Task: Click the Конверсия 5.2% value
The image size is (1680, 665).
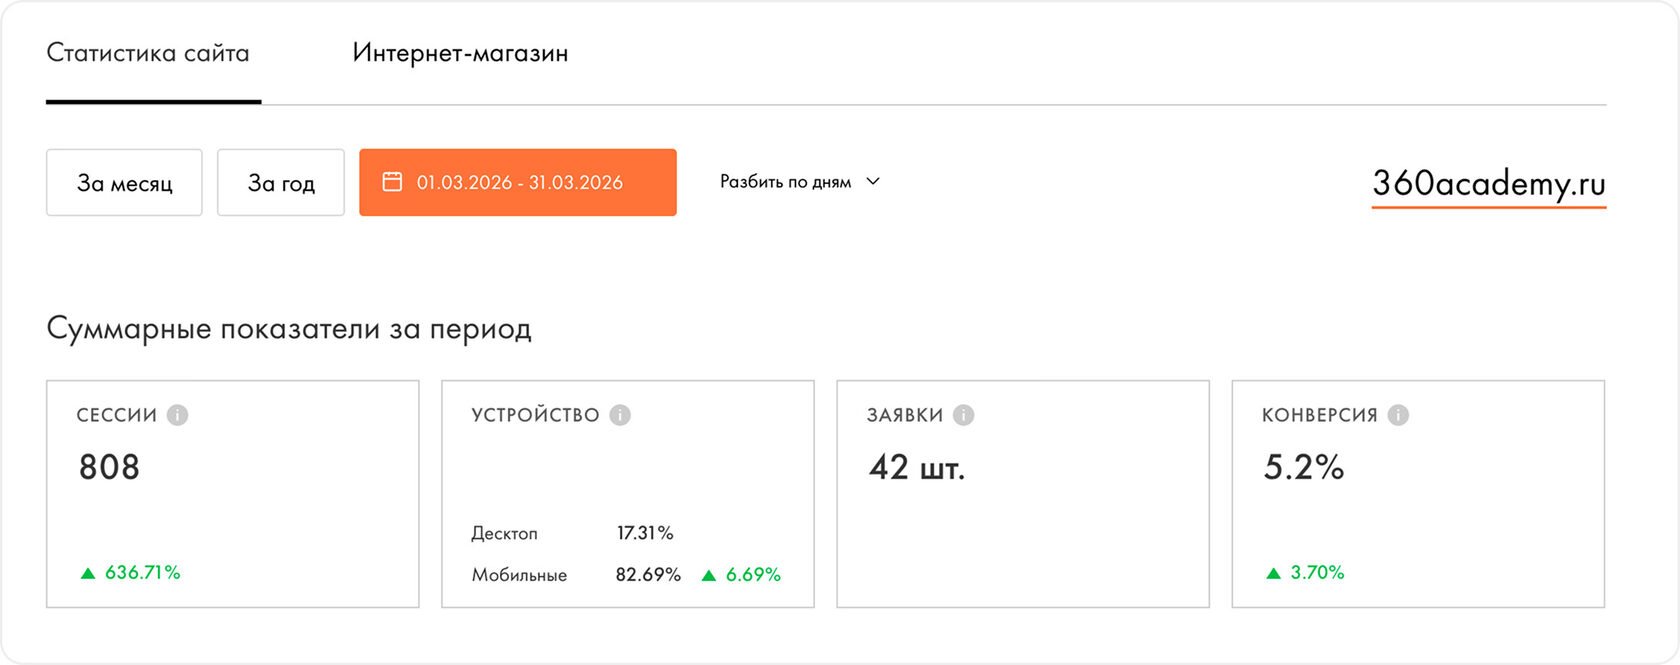Action: [1304, 467]
